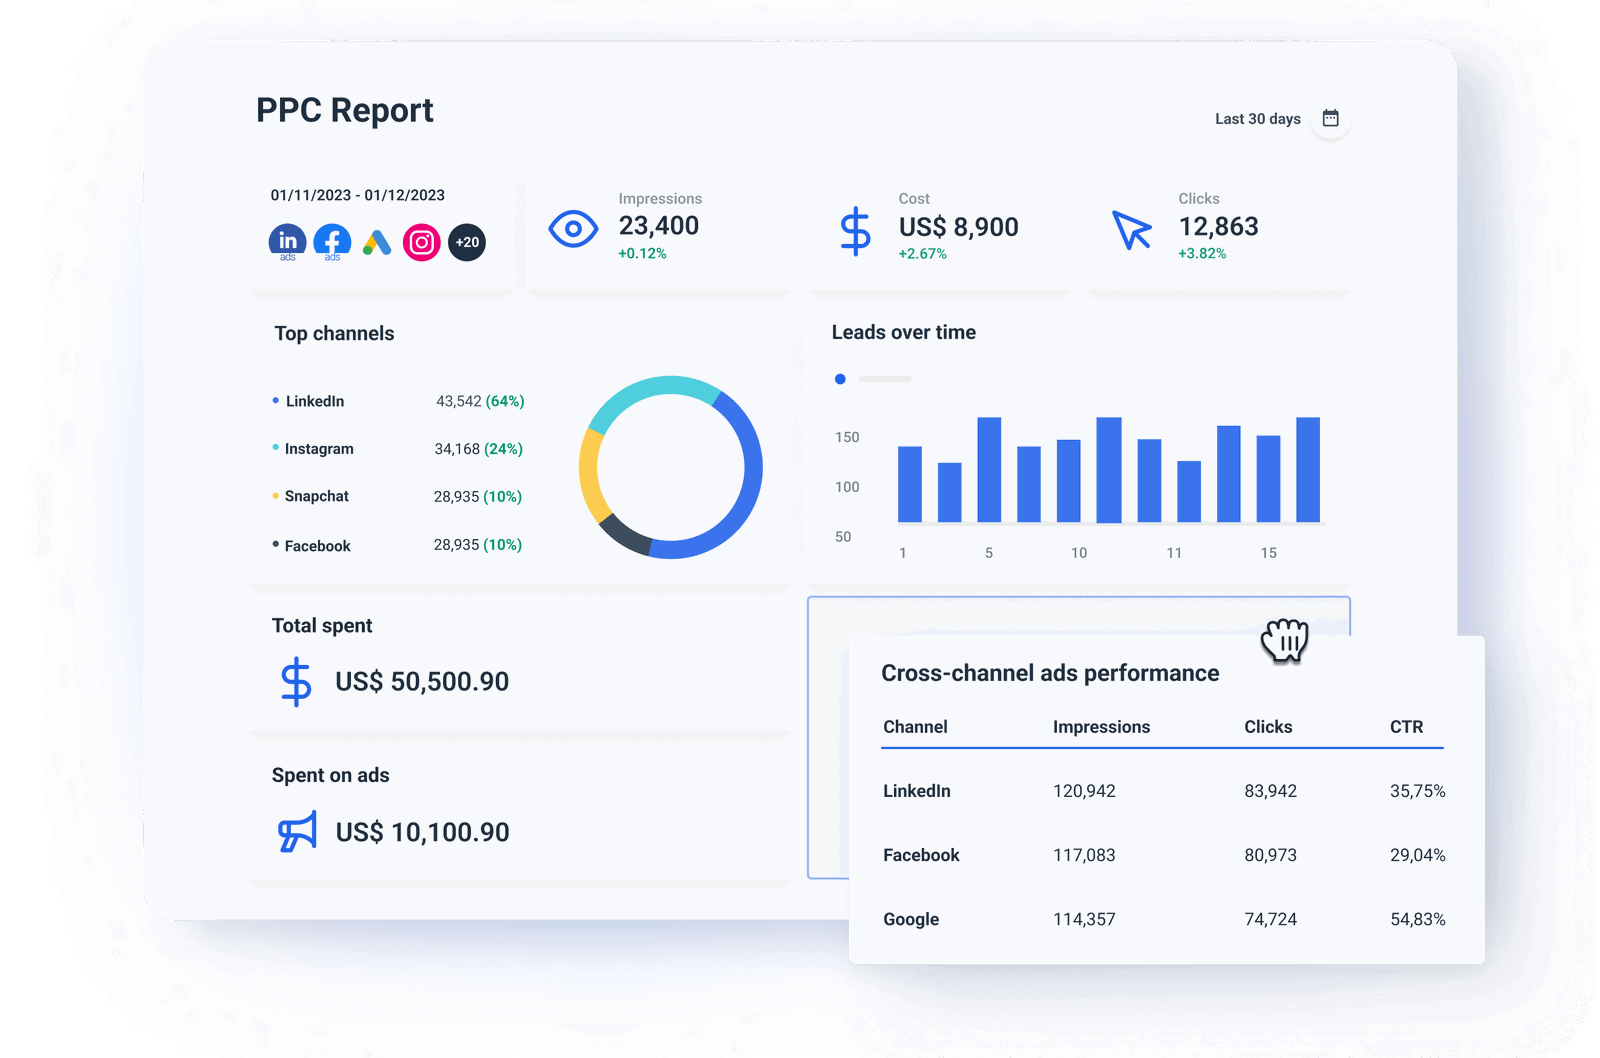The image size is (1600, 1058).
Task: Sort the table by the CTR column header
Action: tap(1408, 727)
